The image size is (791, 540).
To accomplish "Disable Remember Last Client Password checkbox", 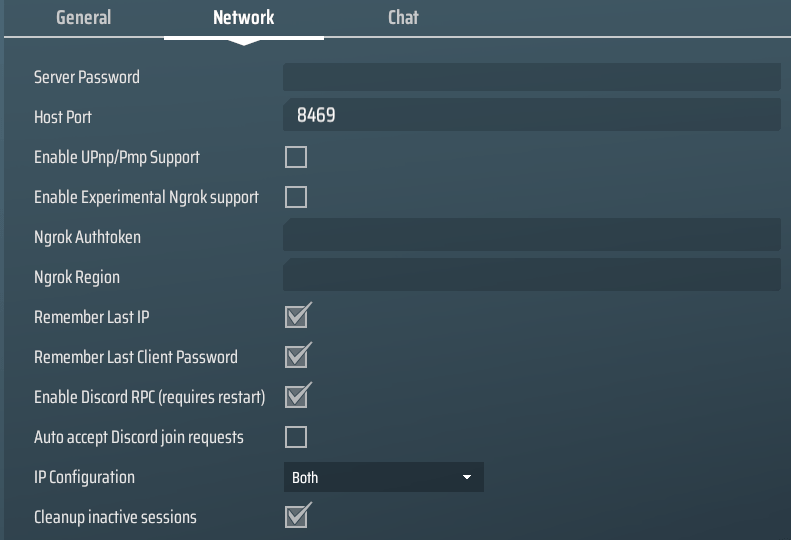I will (296, 357).
